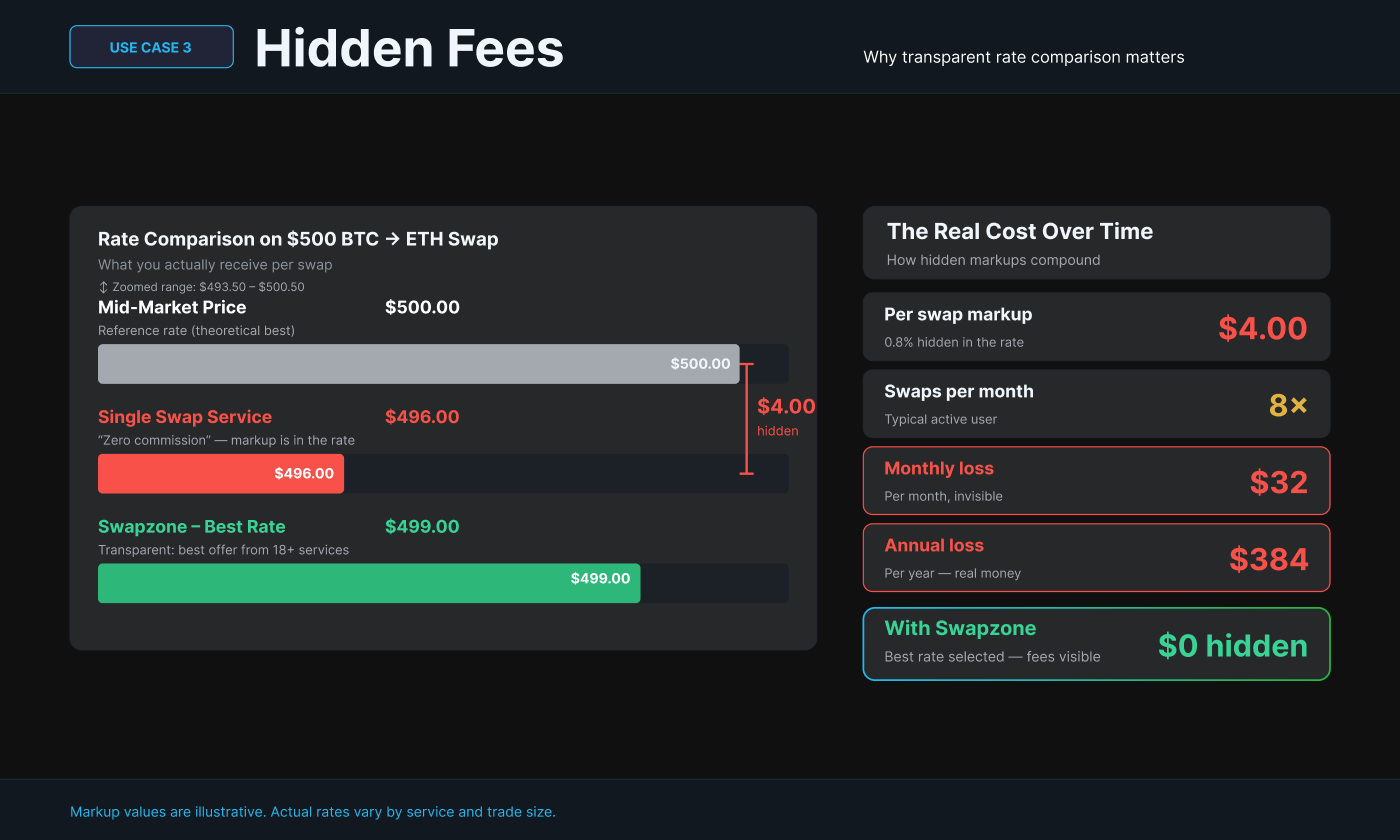Select the Per swap markup card
The width and height of the screenshot is (1400, 840).
[x=1096, y=327]
